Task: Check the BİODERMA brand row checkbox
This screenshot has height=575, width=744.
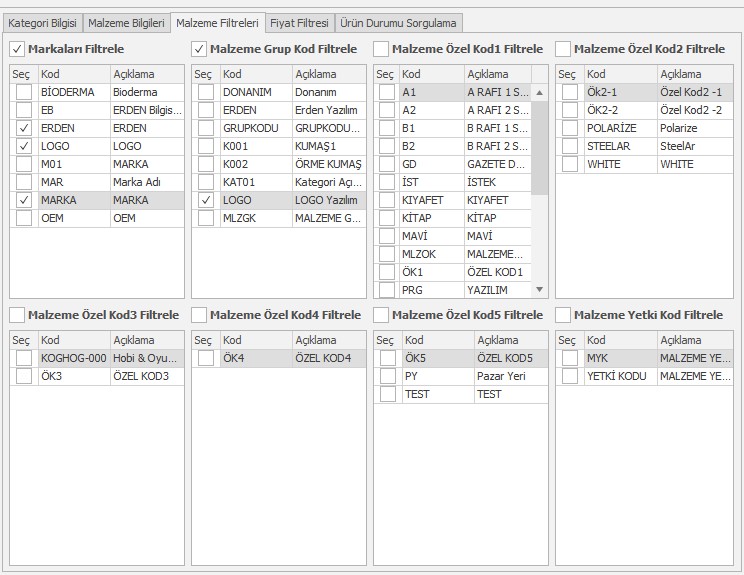Action: 23,92
